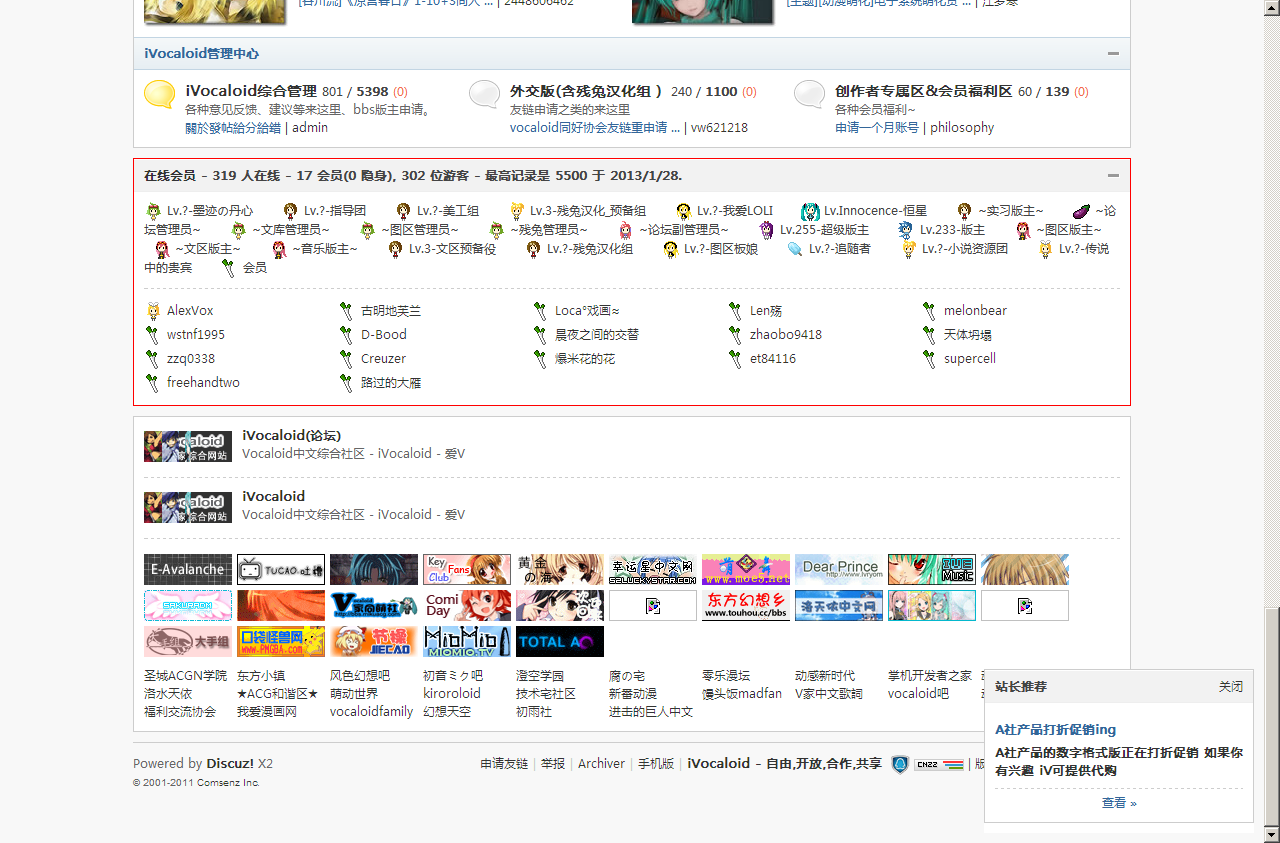Open the JIECAO 节操 banner
Screen dimensions: 1280x843
click(x=374, y=641)
